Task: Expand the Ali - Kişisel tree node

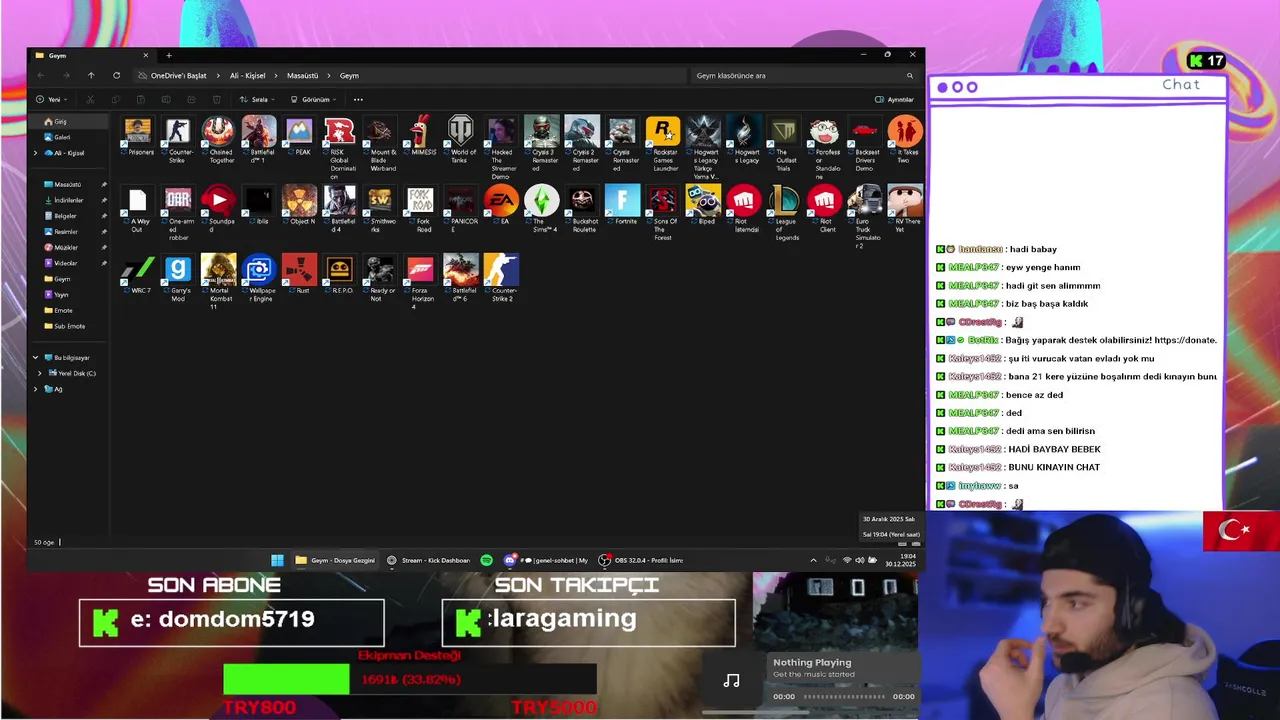Action: [36, 153]
